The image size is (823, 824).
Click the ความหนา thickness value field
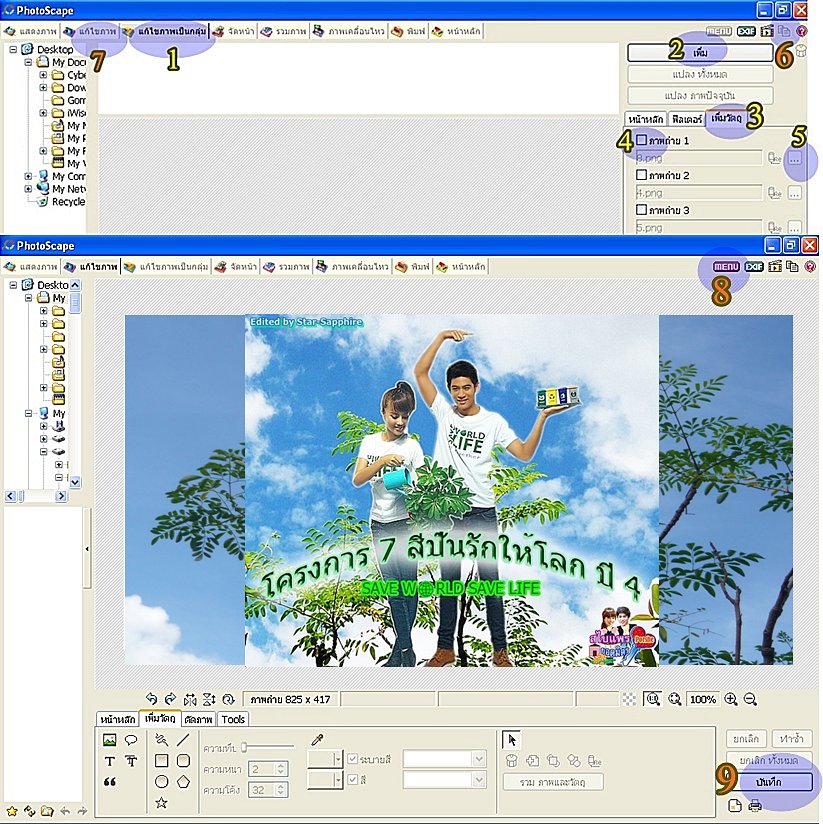(x=263, y=769)
